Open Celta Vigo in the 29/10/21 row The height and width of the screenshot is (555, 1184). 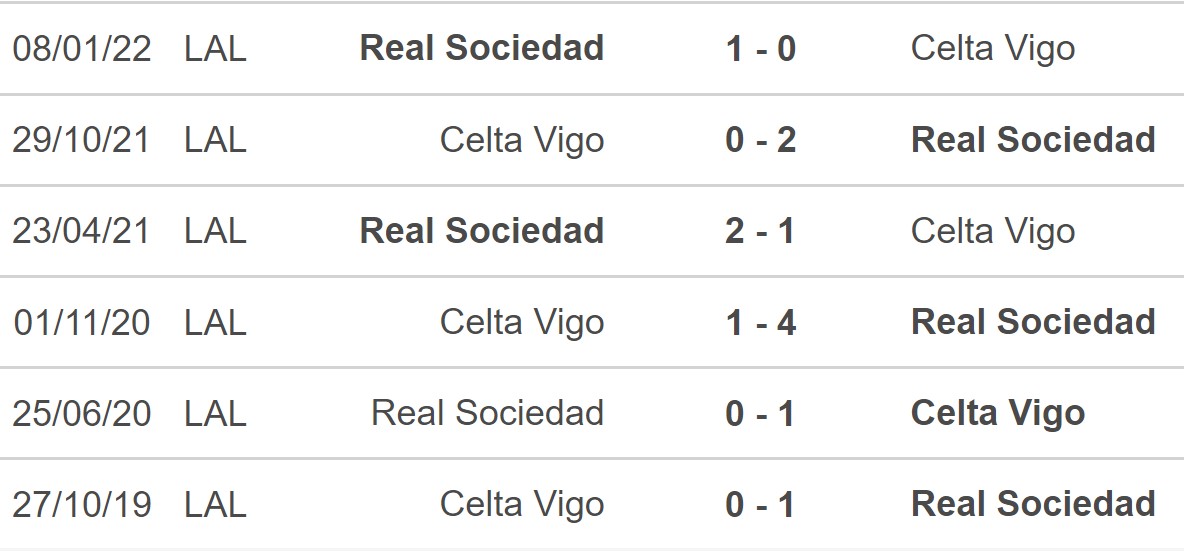click(x=522, y=140)
